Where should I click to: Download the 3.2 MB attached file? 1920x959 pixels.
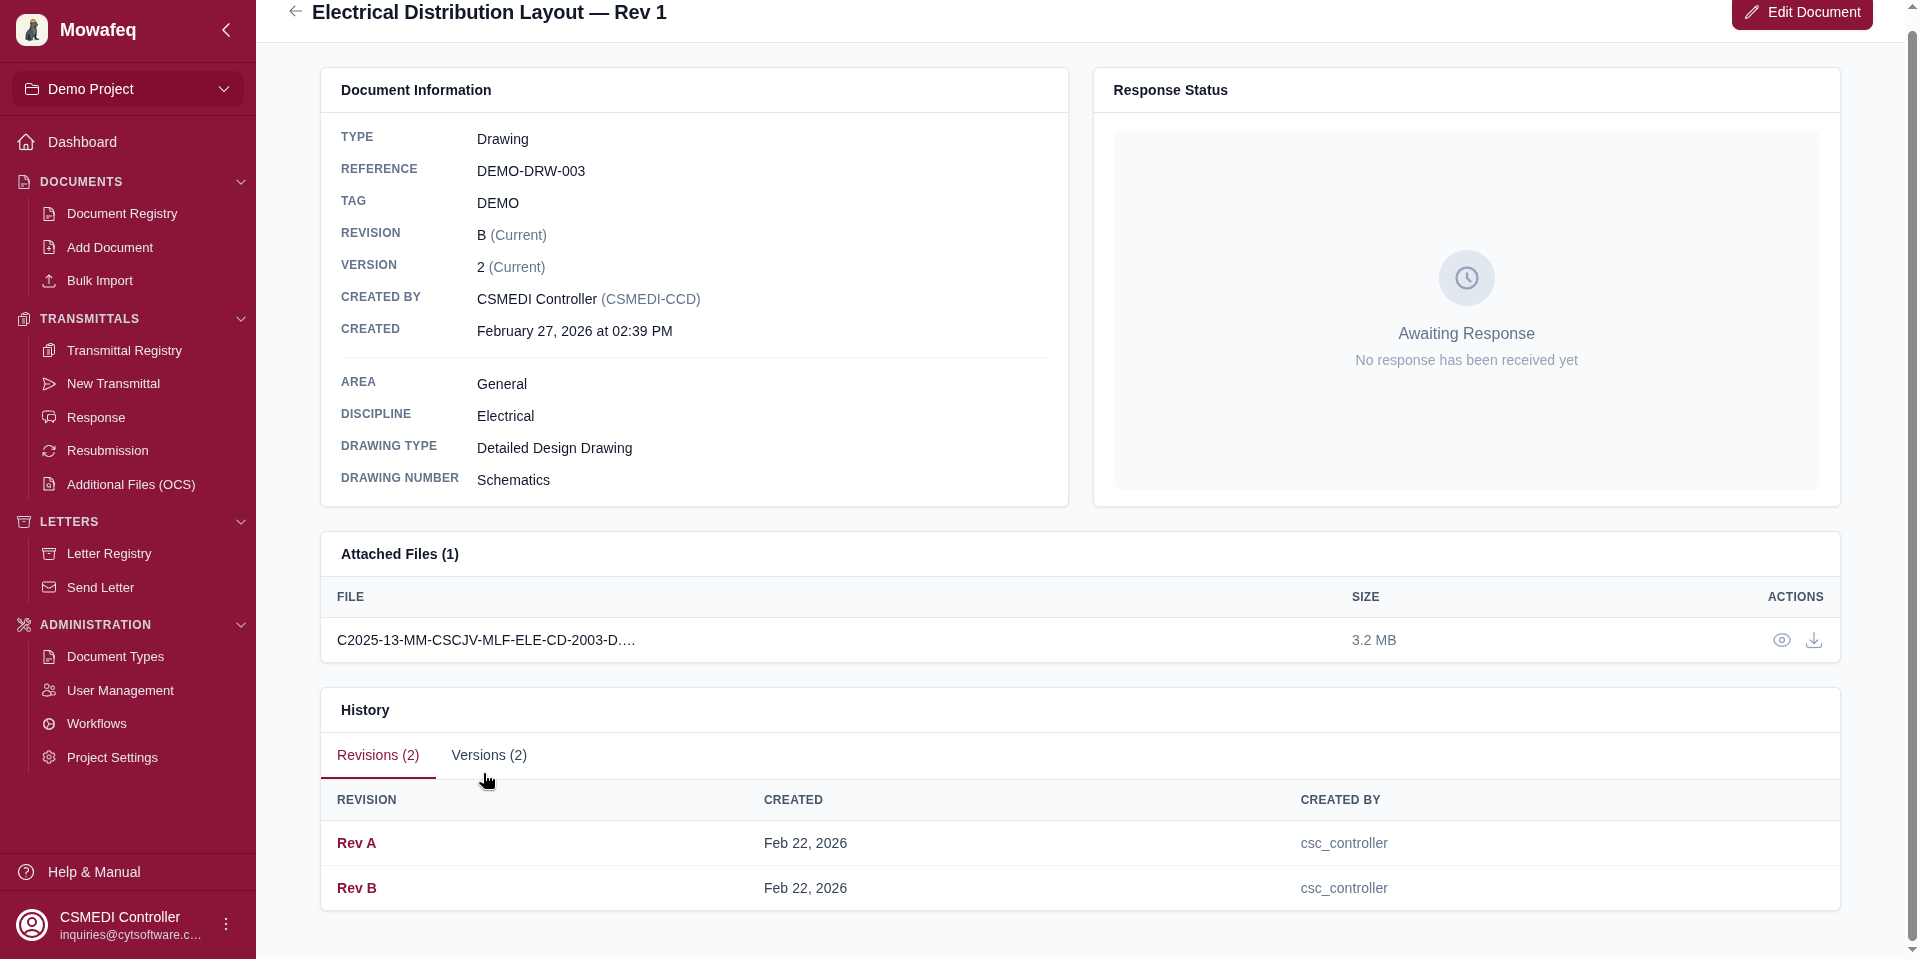1814,640
